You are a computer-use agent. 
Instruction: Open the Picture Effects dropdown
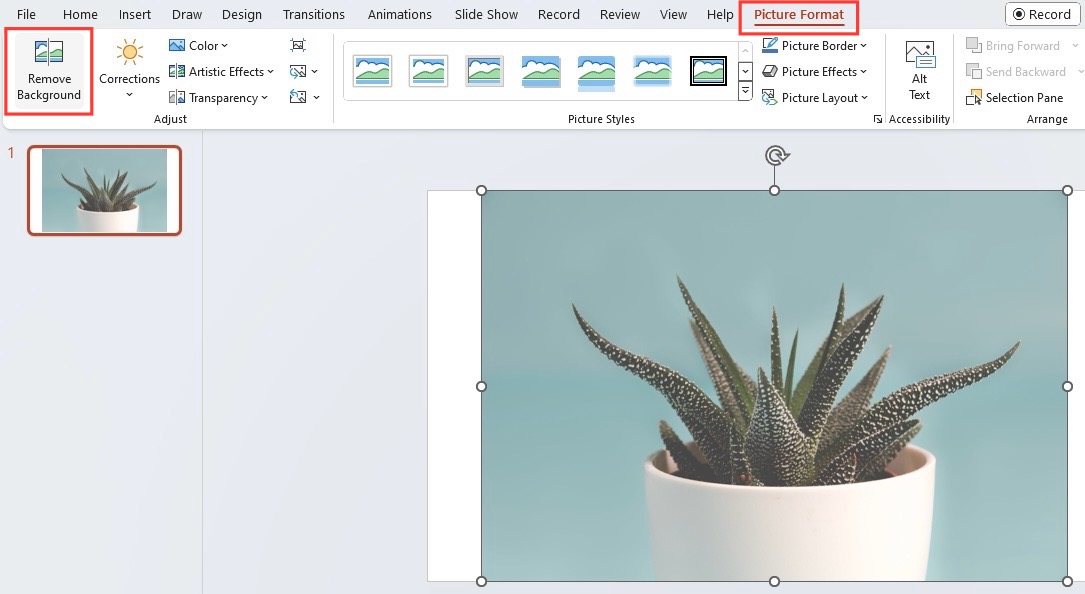pos(814,71)
